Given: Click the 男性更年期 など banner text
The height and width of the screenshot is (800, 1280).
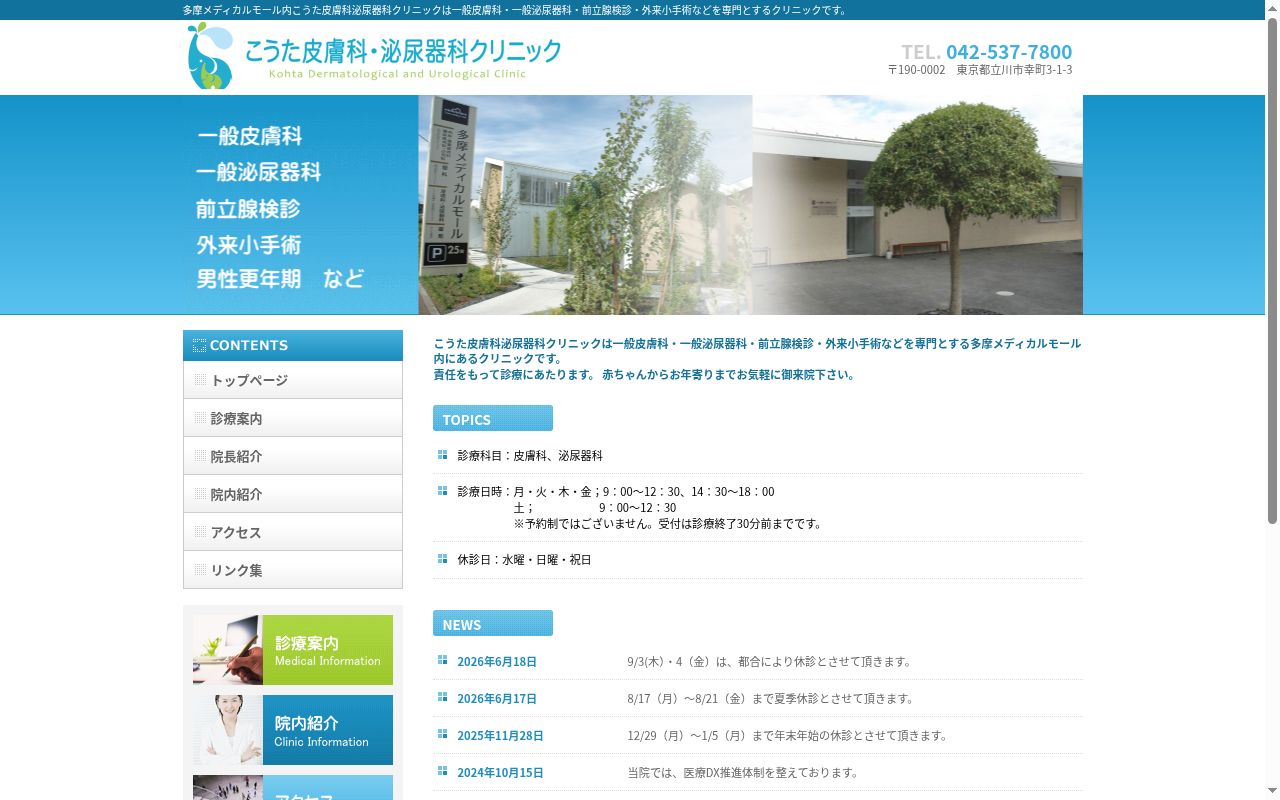Looking at the screenshot, I should [280, 279].
